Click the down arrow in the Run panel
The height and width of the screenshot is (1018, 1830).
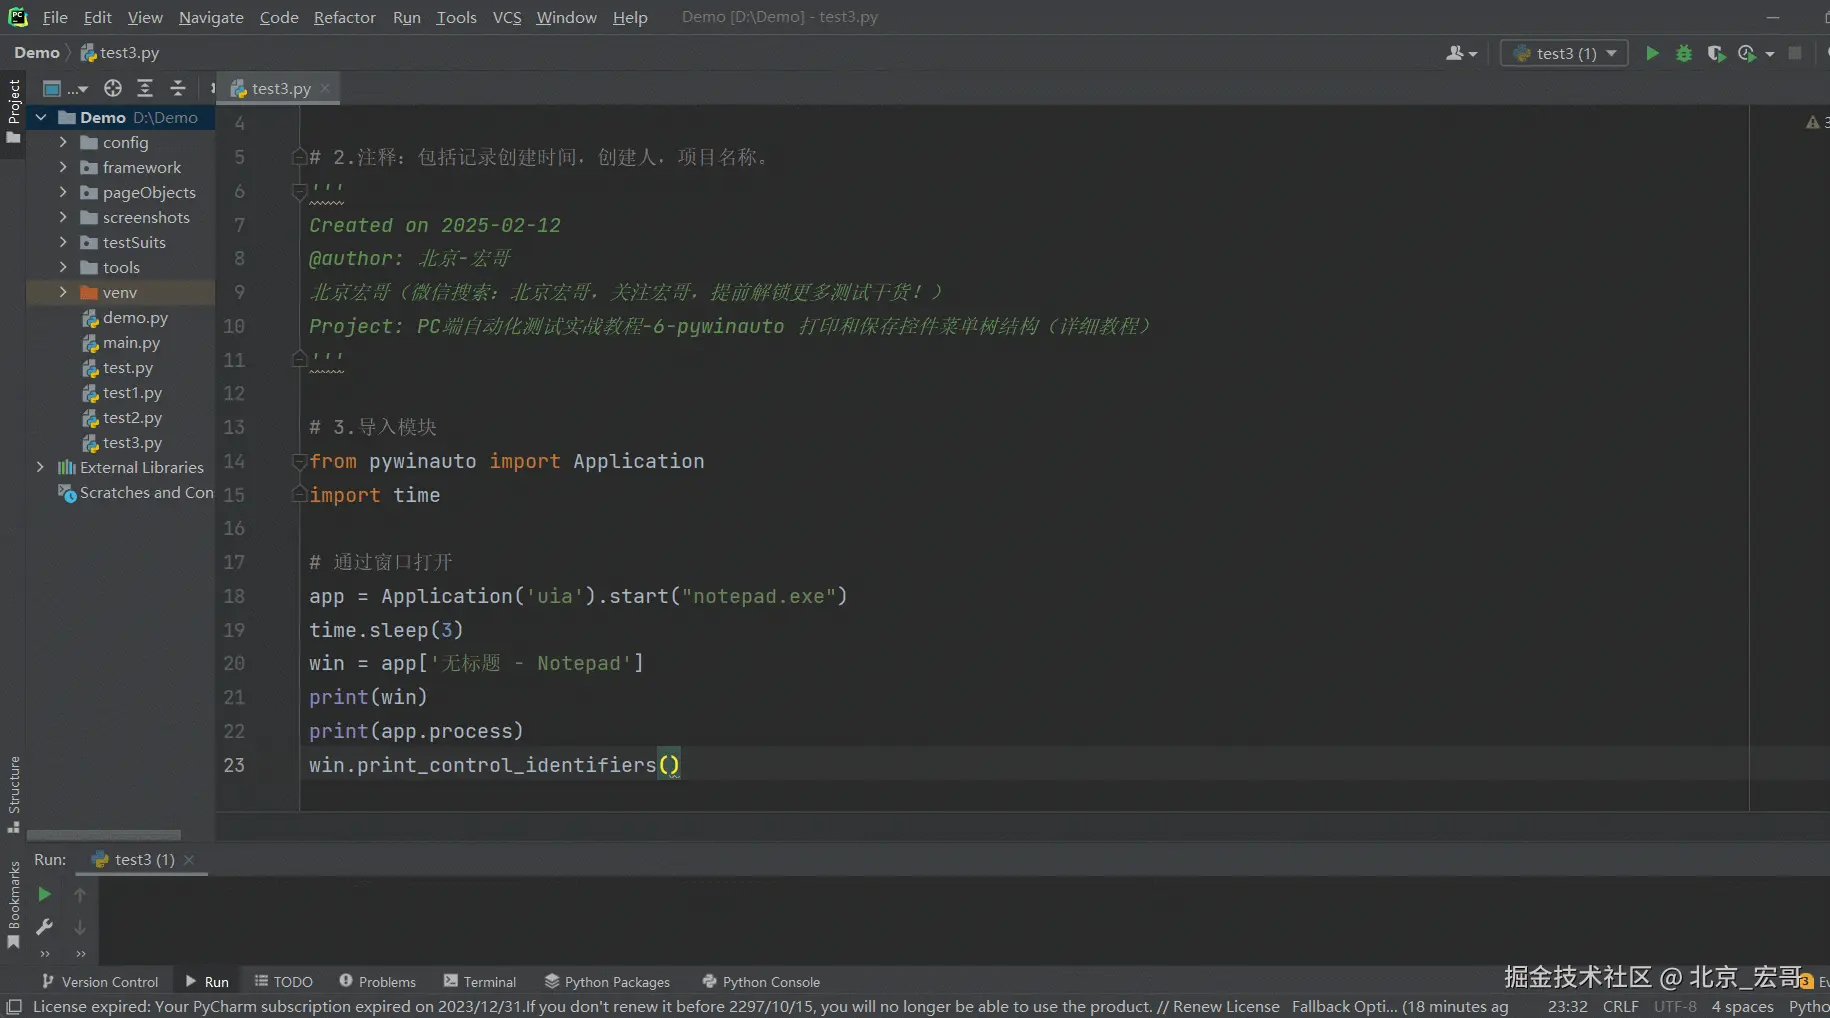pos(80,927)
